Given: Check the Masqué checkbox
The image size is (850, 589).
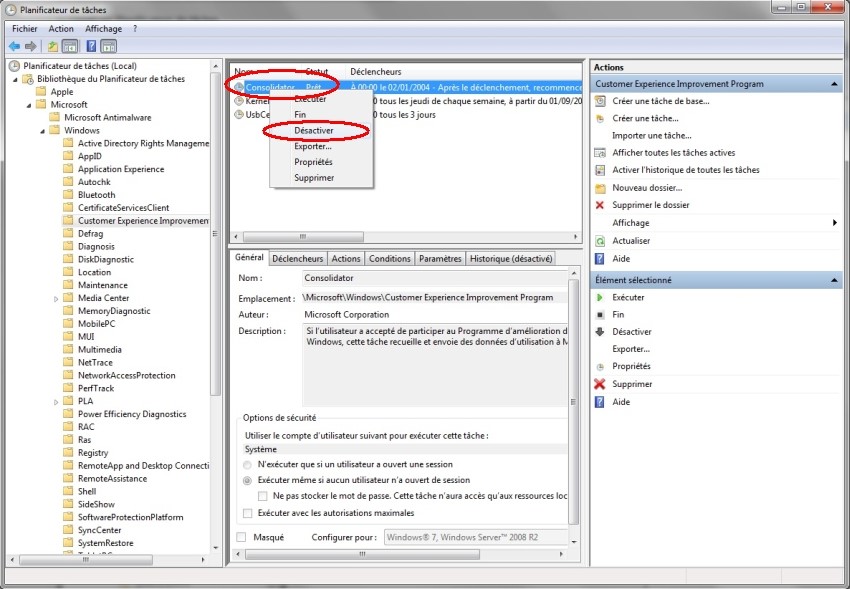Looking at the screenshot, I should 241,537.
